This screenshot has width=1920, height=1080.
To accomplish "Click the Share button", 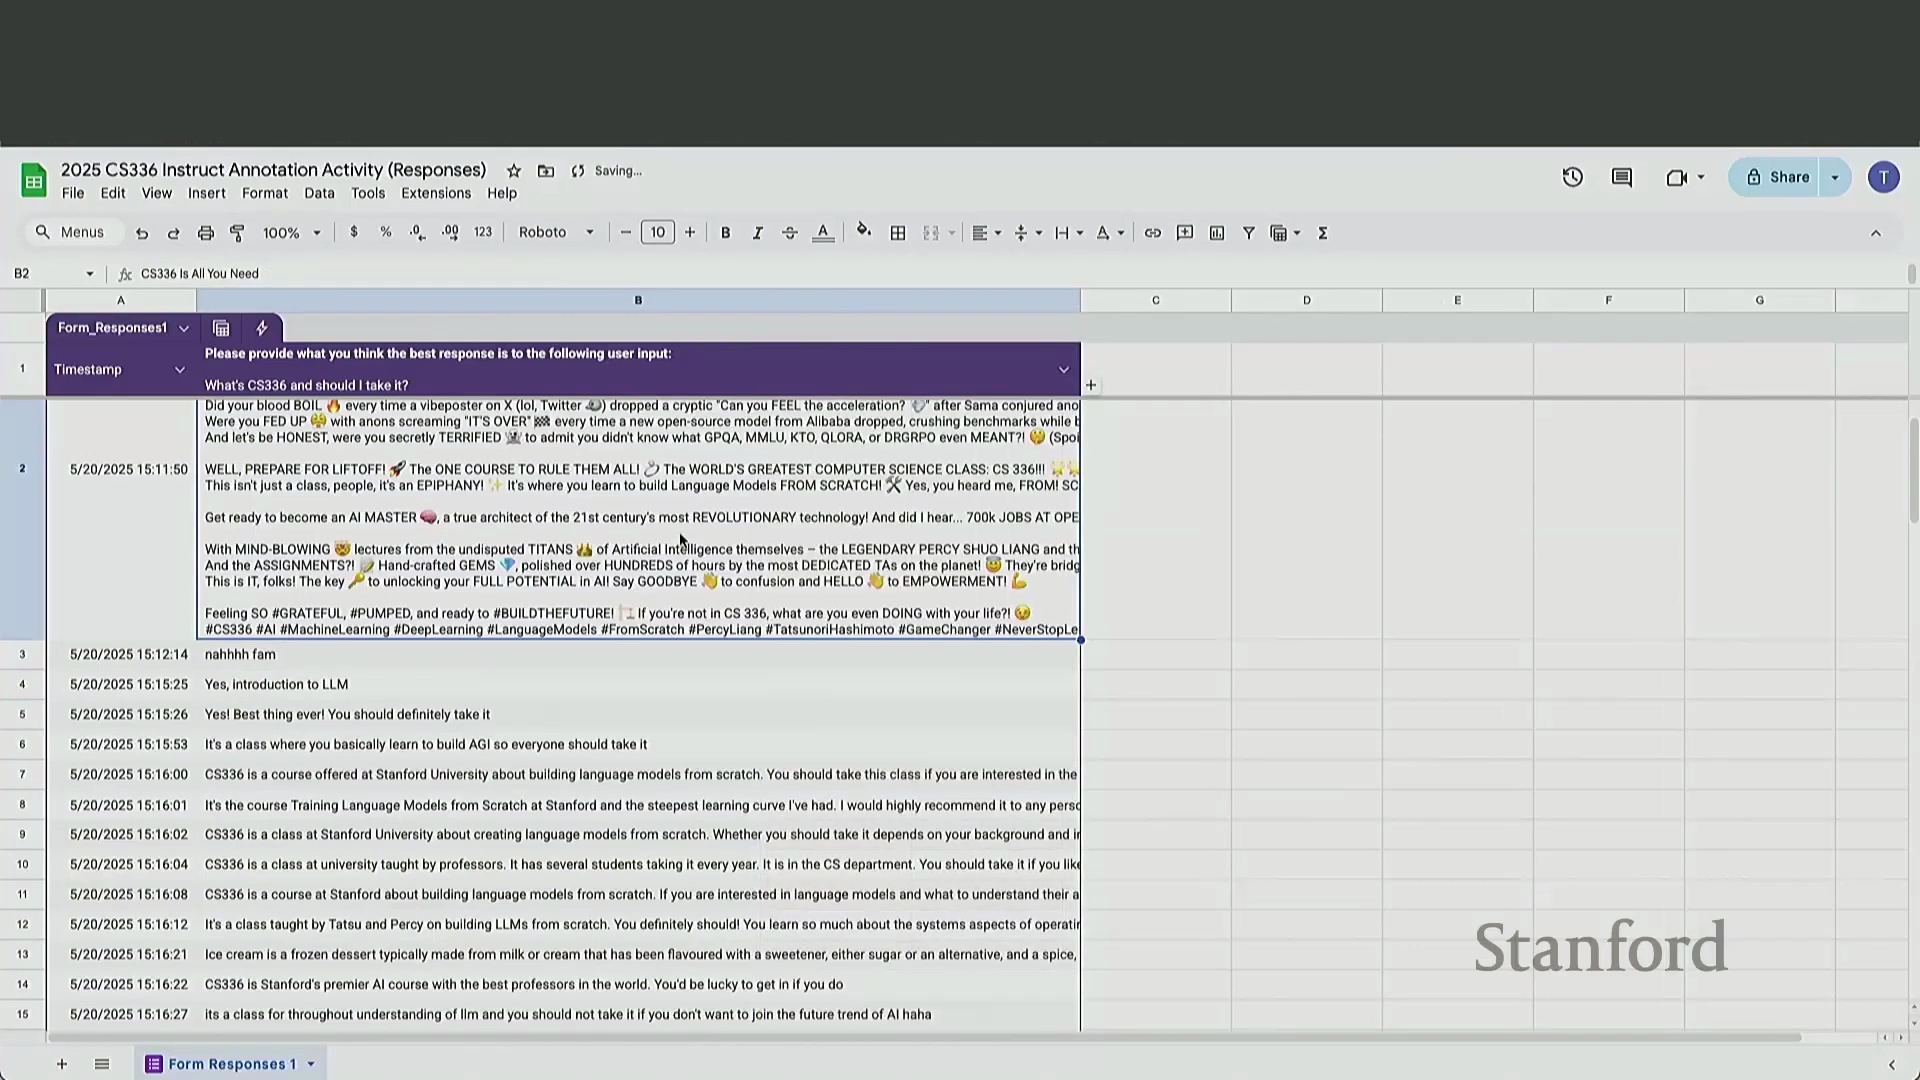I will pyautogui.click(x=1778, y=178).
